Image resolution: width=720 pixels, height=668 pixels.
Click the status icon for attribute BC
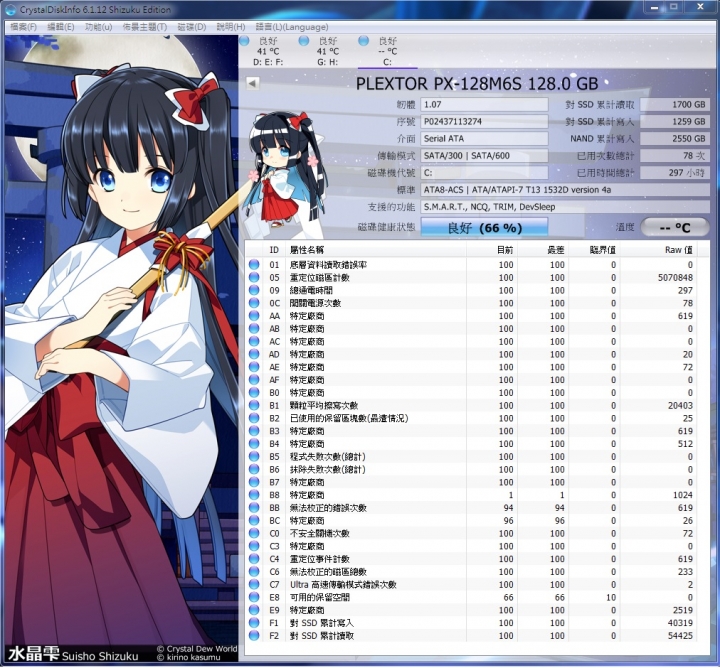coord(253,521)
